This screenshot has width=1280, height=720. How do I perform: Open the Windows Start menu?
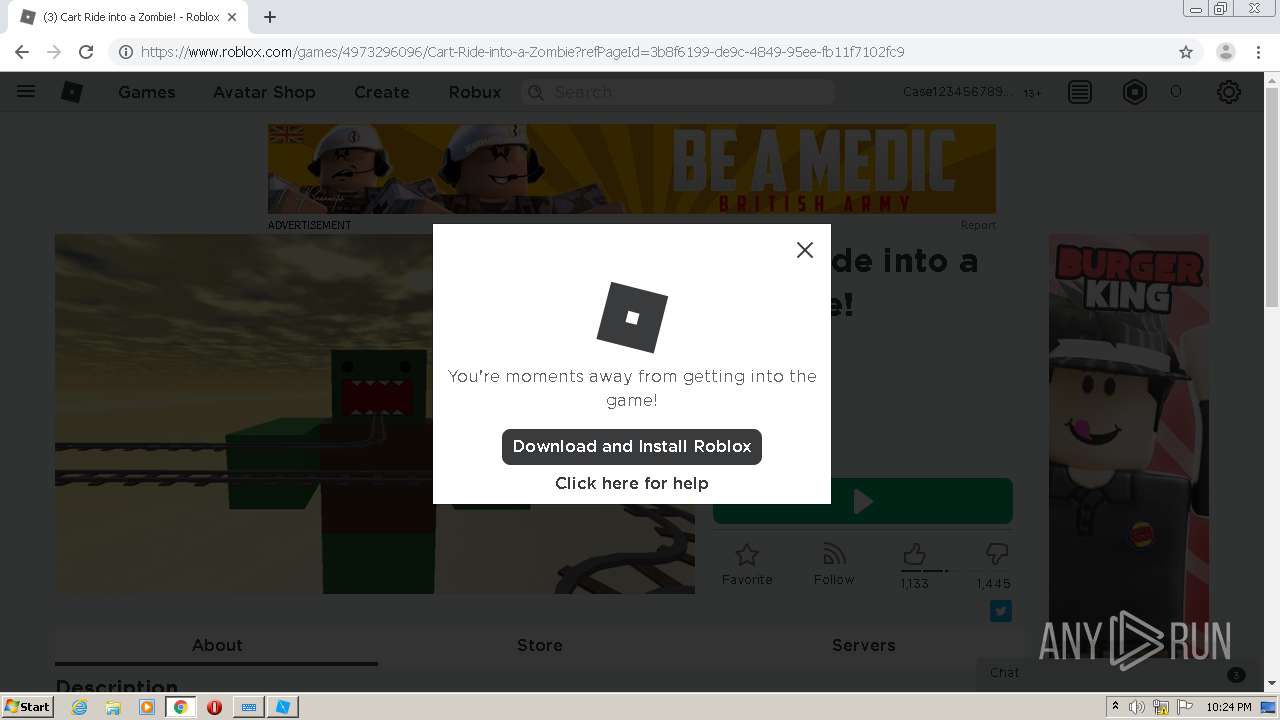tap(28, 707)
